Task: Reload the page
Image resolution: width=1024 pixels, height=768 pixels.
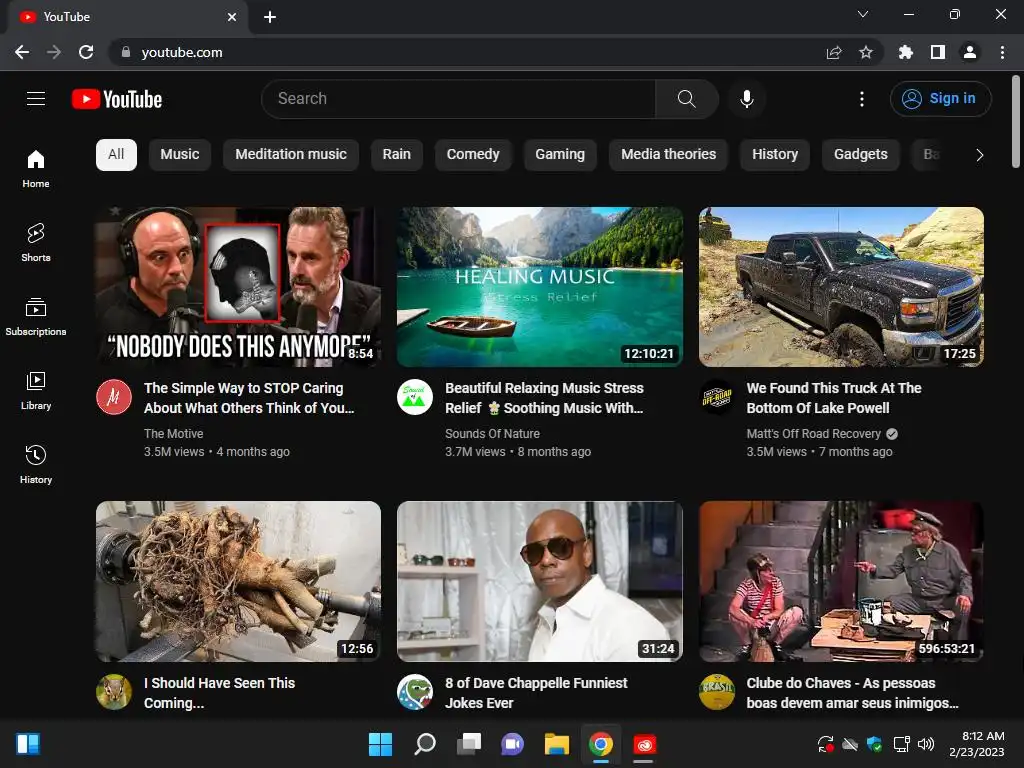Action: click(x=86, y=52)
